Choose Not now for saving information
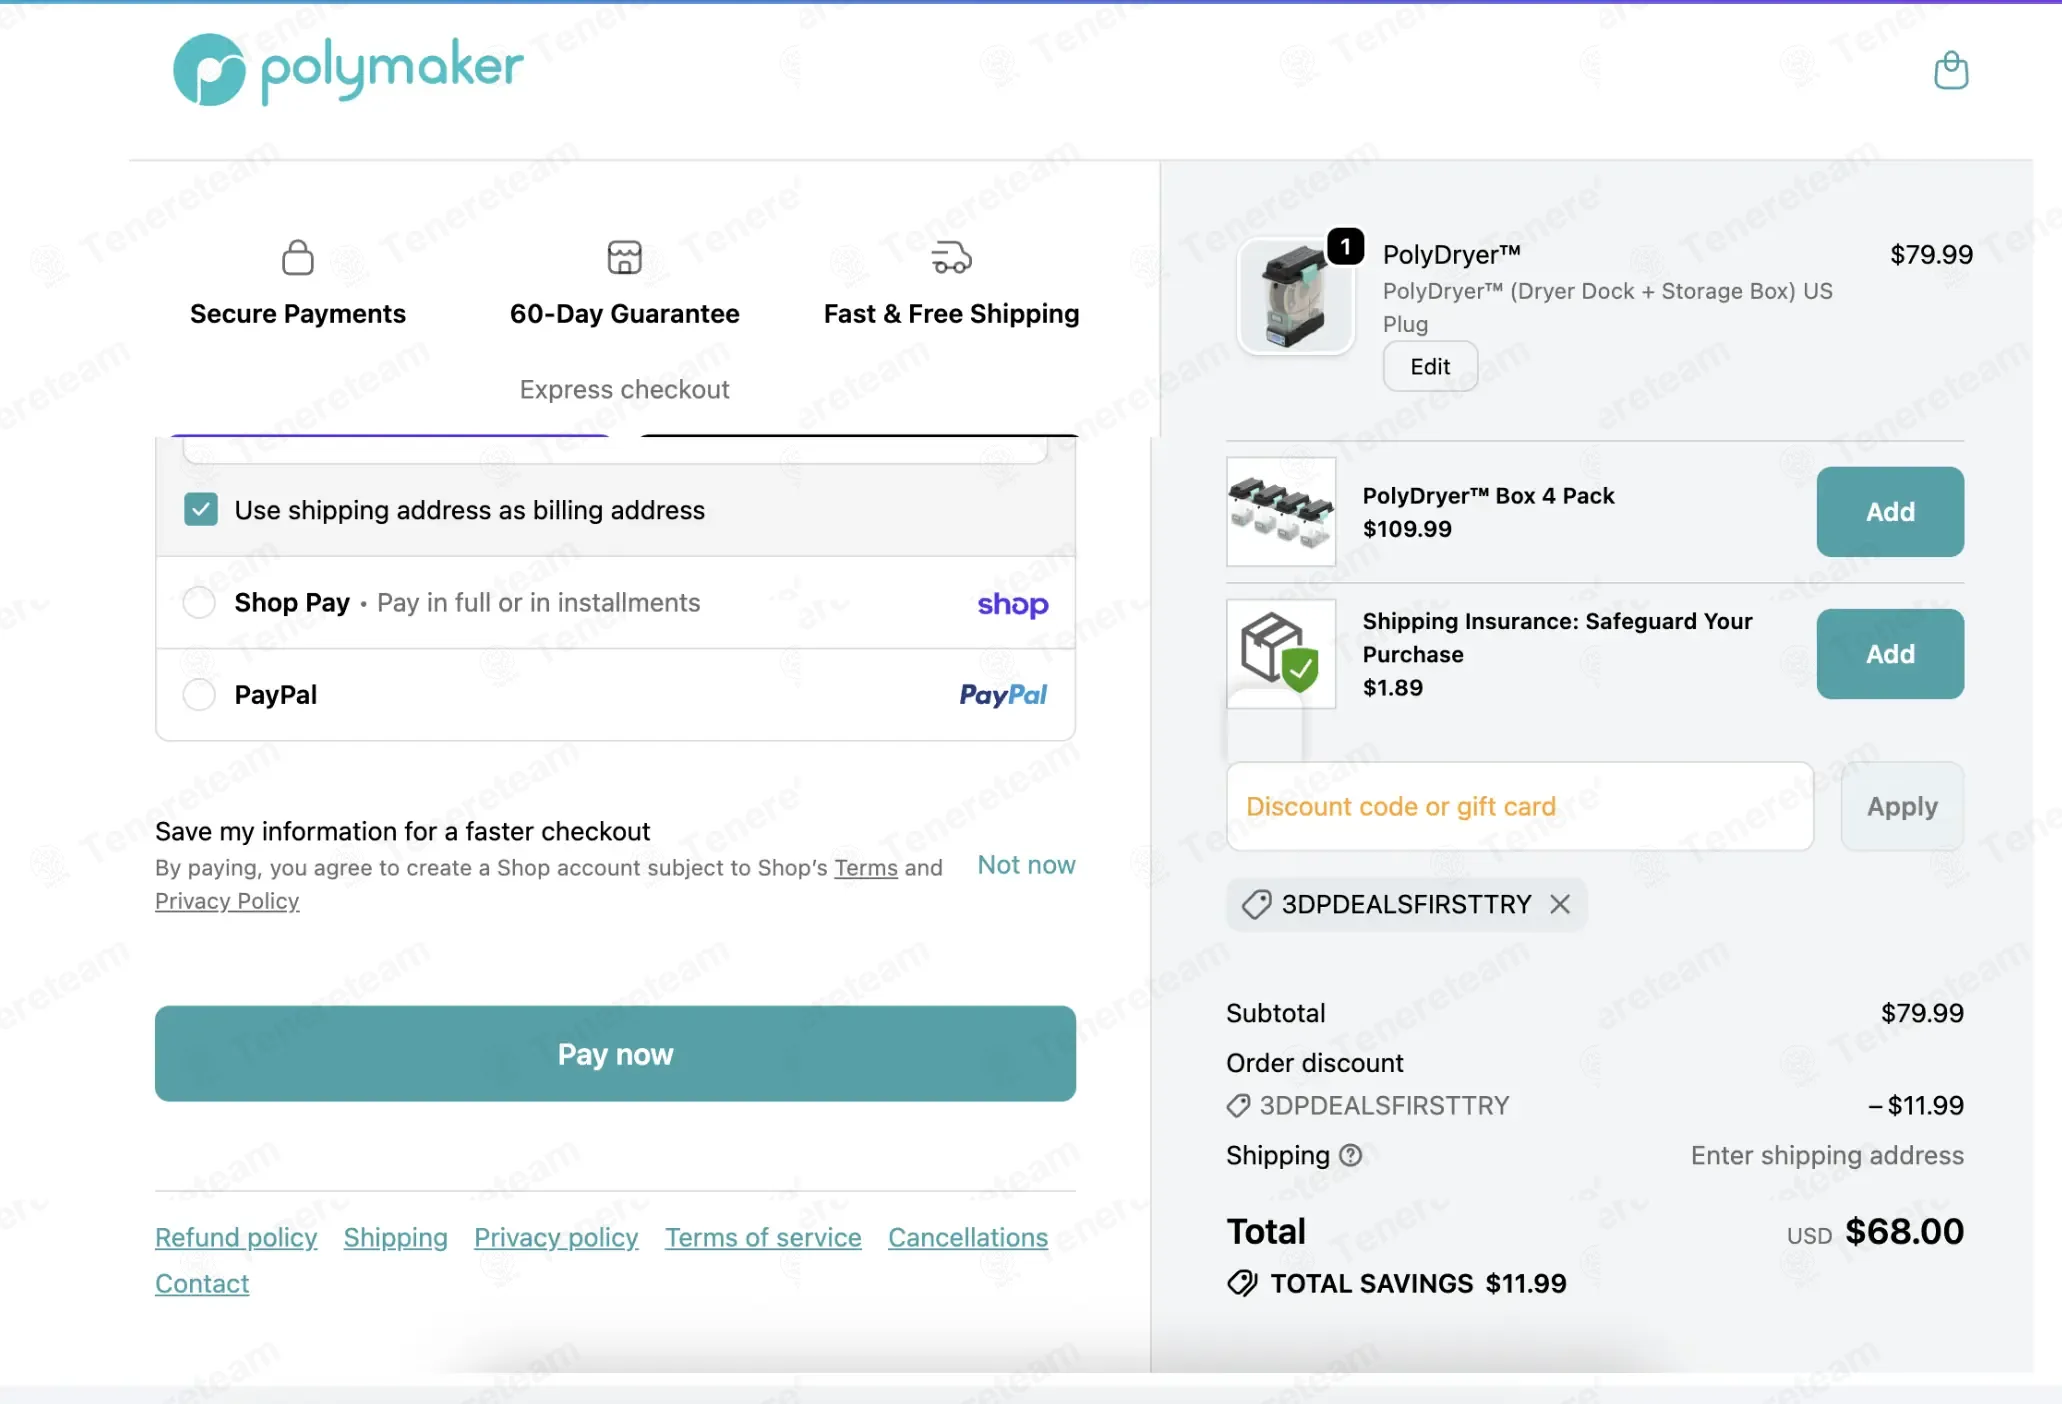Viewport: 2062px width, 1404px height. pyautogui.click(x=1026, y=865)
